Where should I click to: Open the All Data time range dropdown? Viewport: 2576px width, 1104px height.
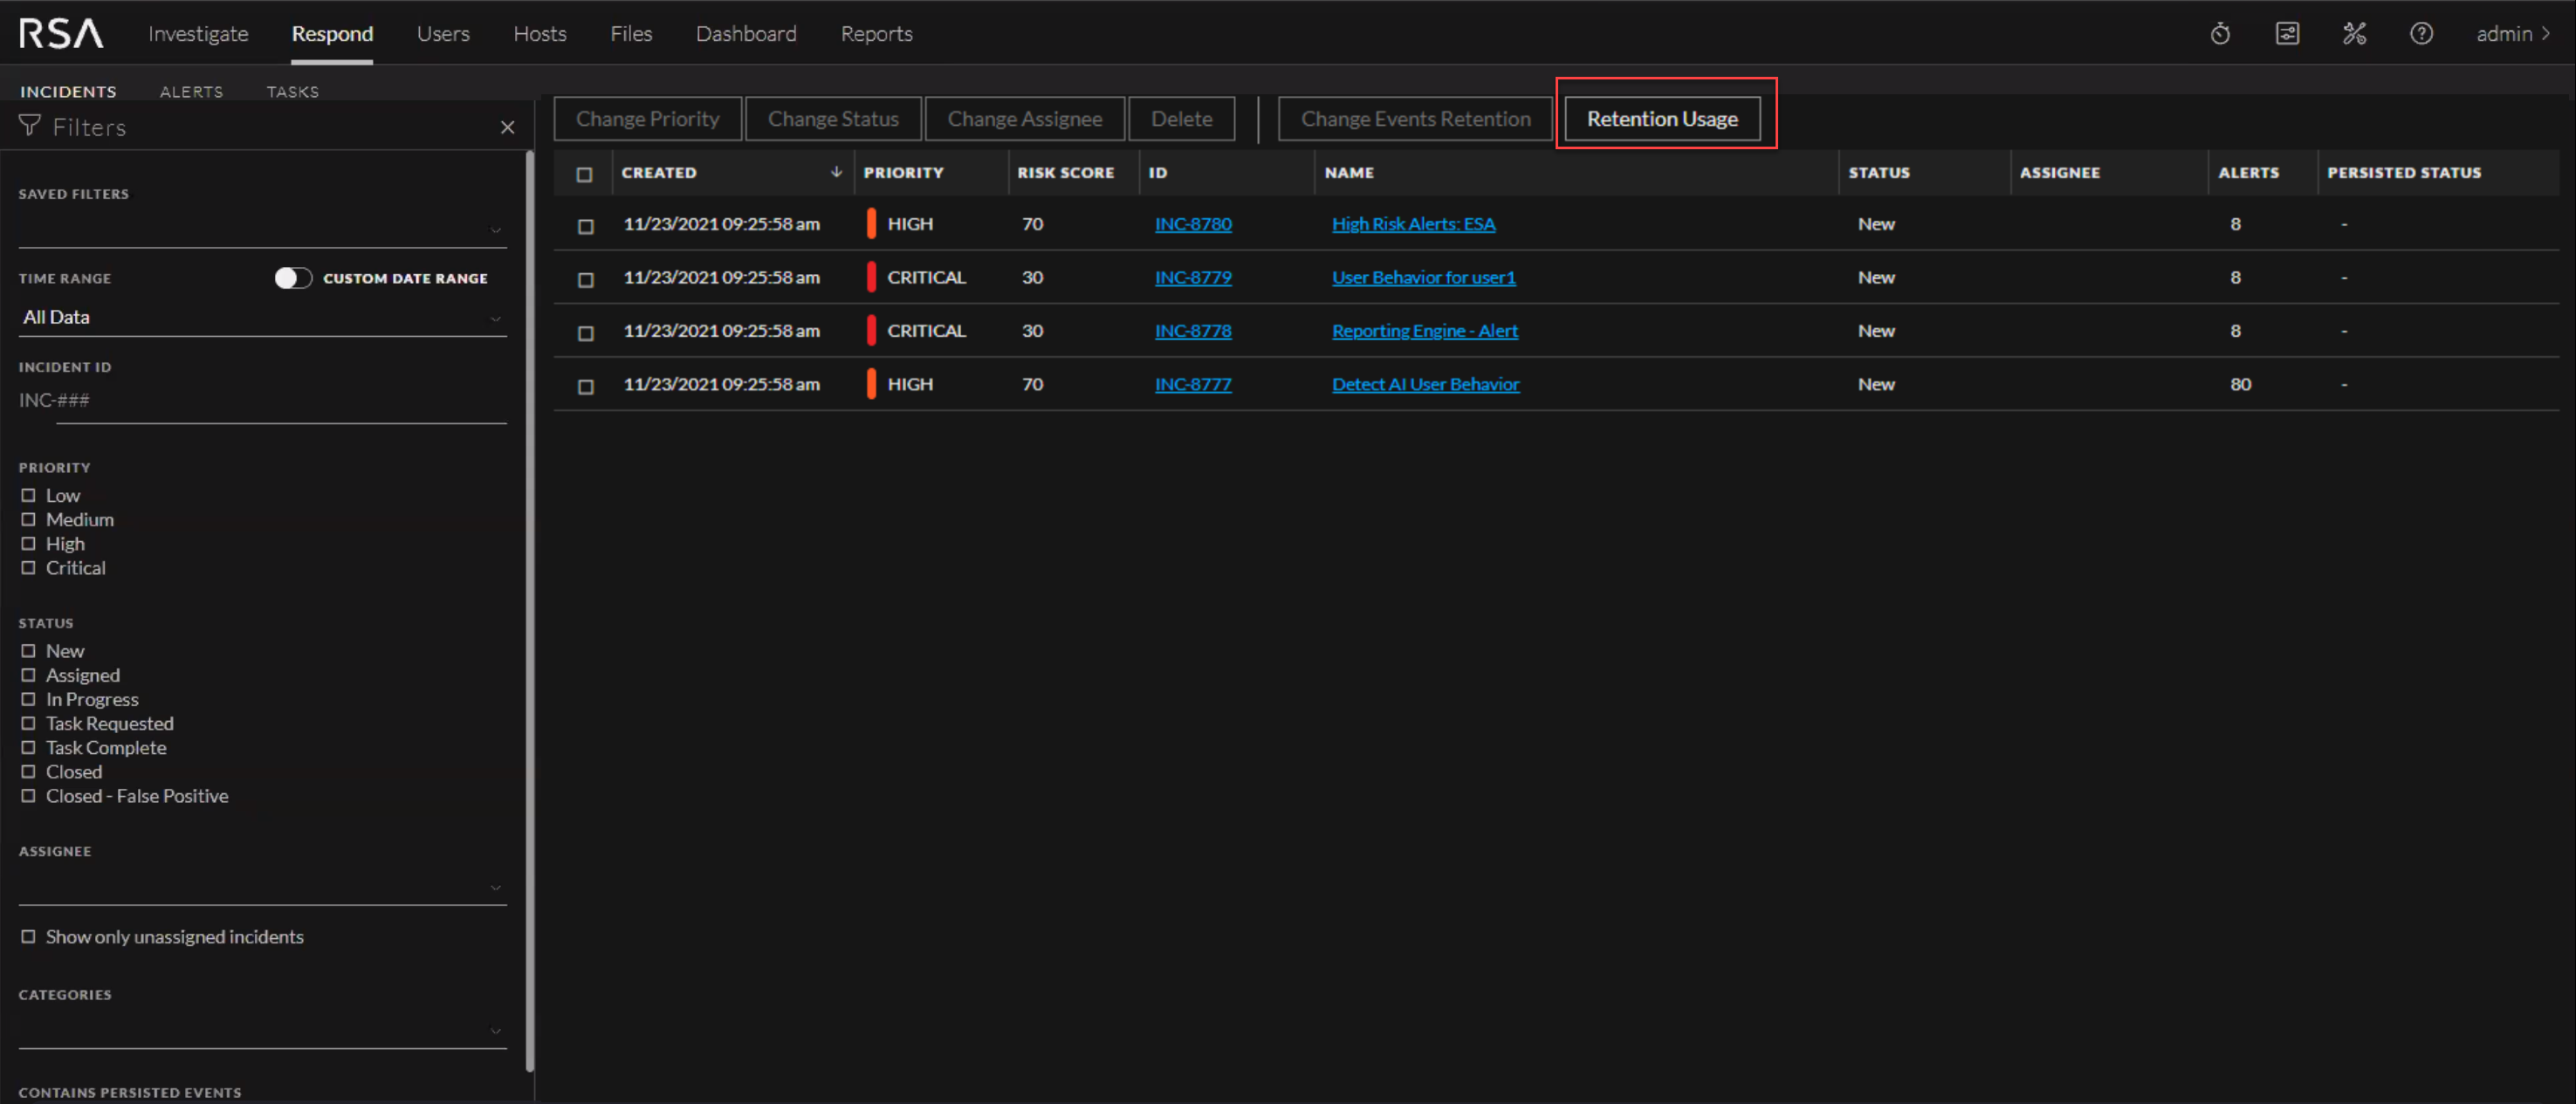262,317
